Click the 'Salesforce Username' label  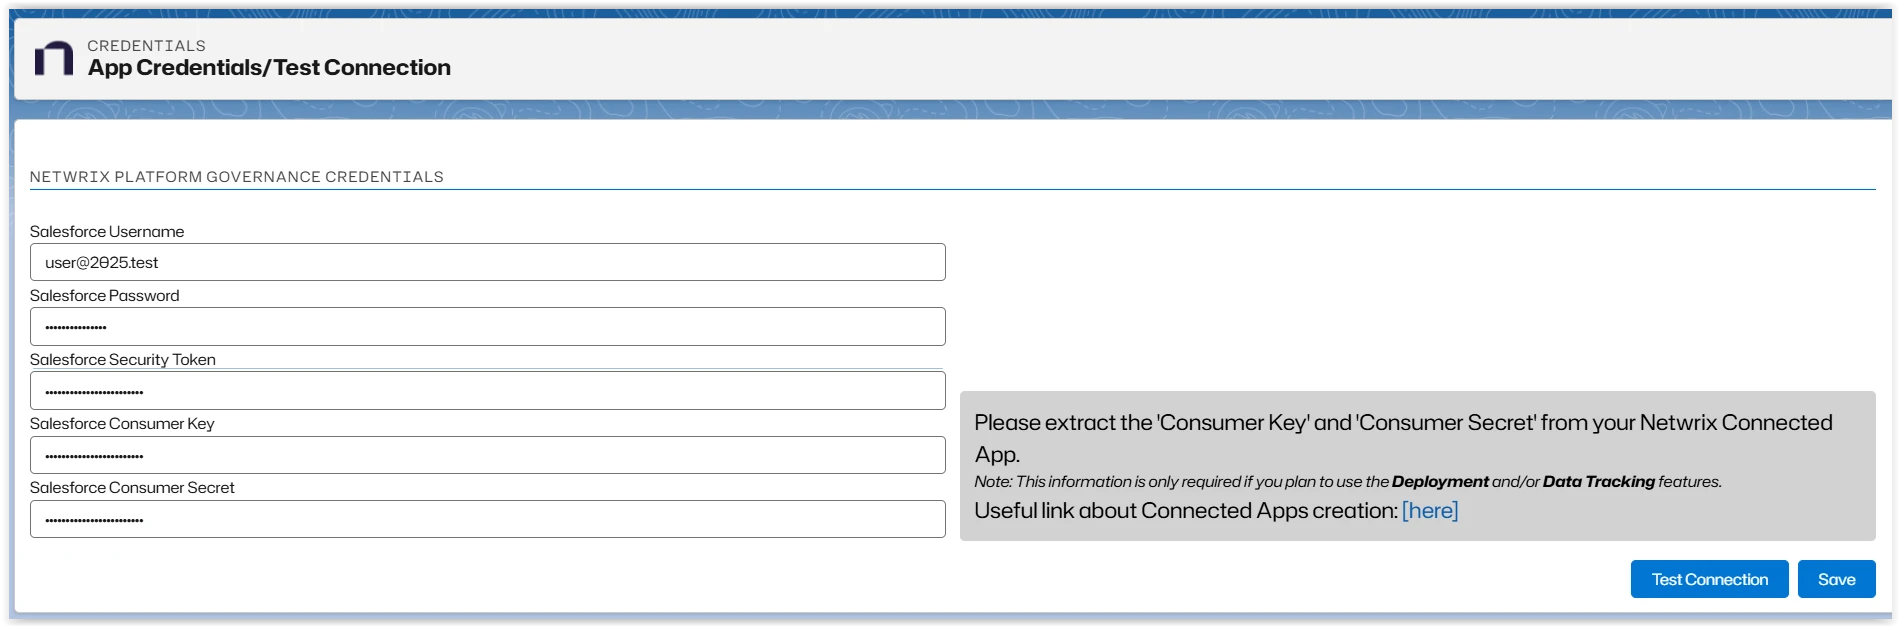[x=107, y=232]
